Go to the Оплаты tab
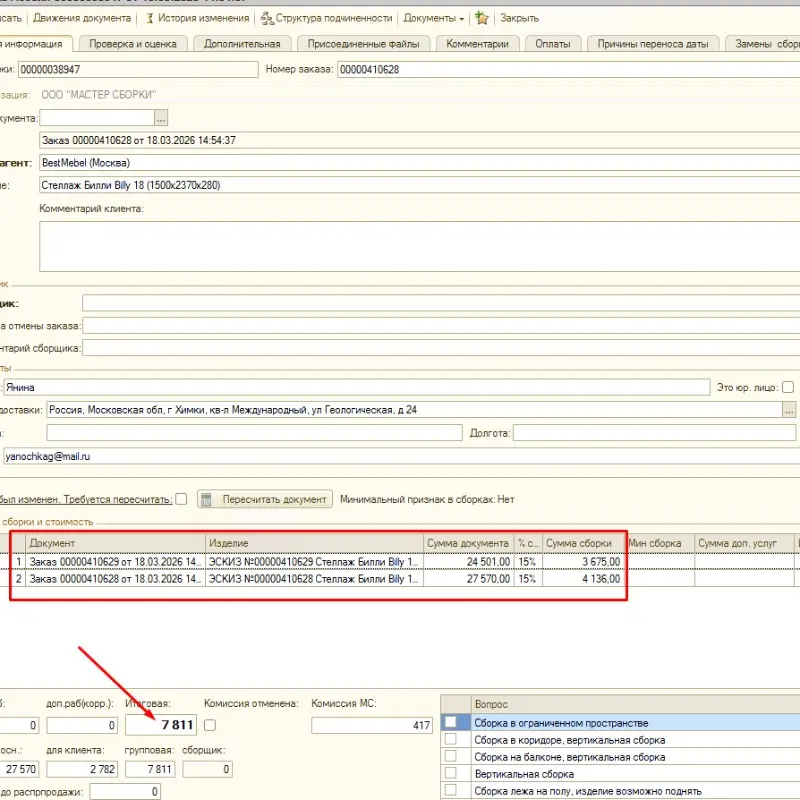 [x=553, y=44]
